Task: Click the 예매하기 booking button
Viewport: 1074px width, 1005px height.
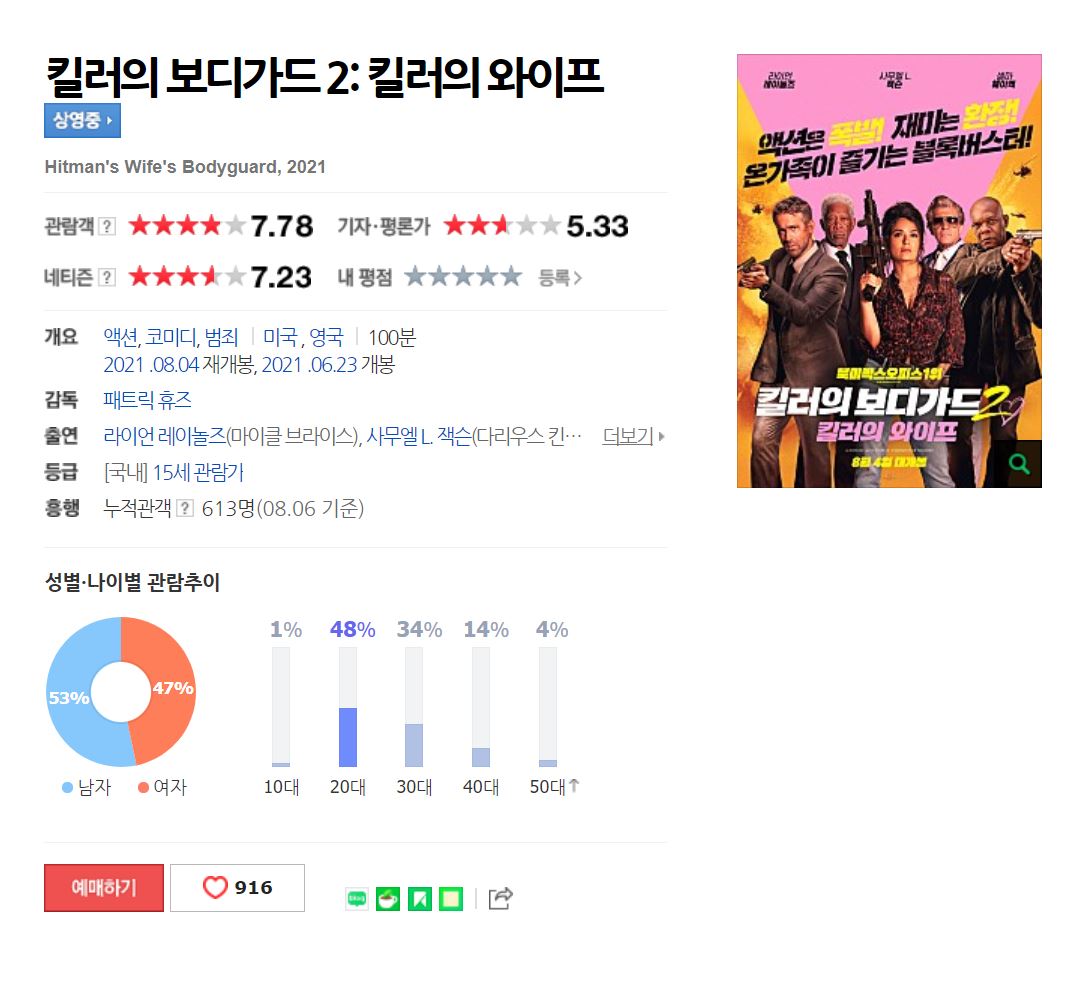Action: click(x=104, y=888)
